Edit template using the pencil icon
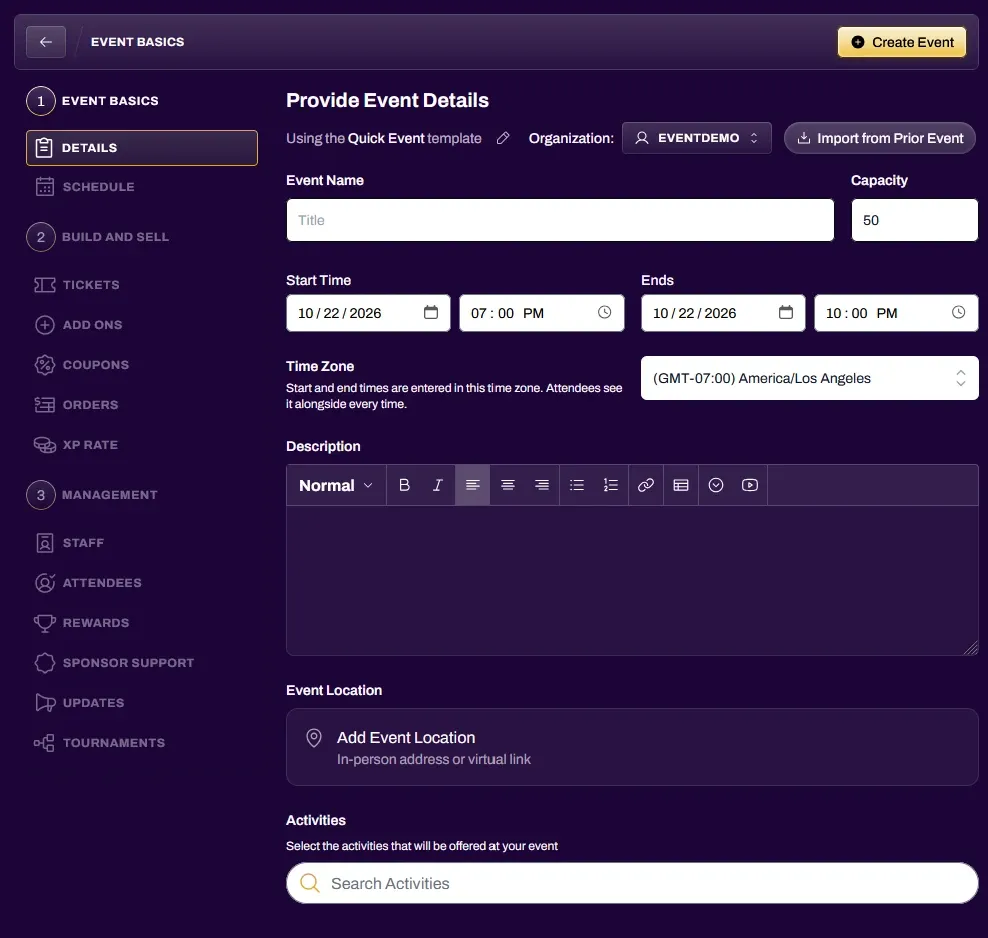 click(x=503, y=139)
